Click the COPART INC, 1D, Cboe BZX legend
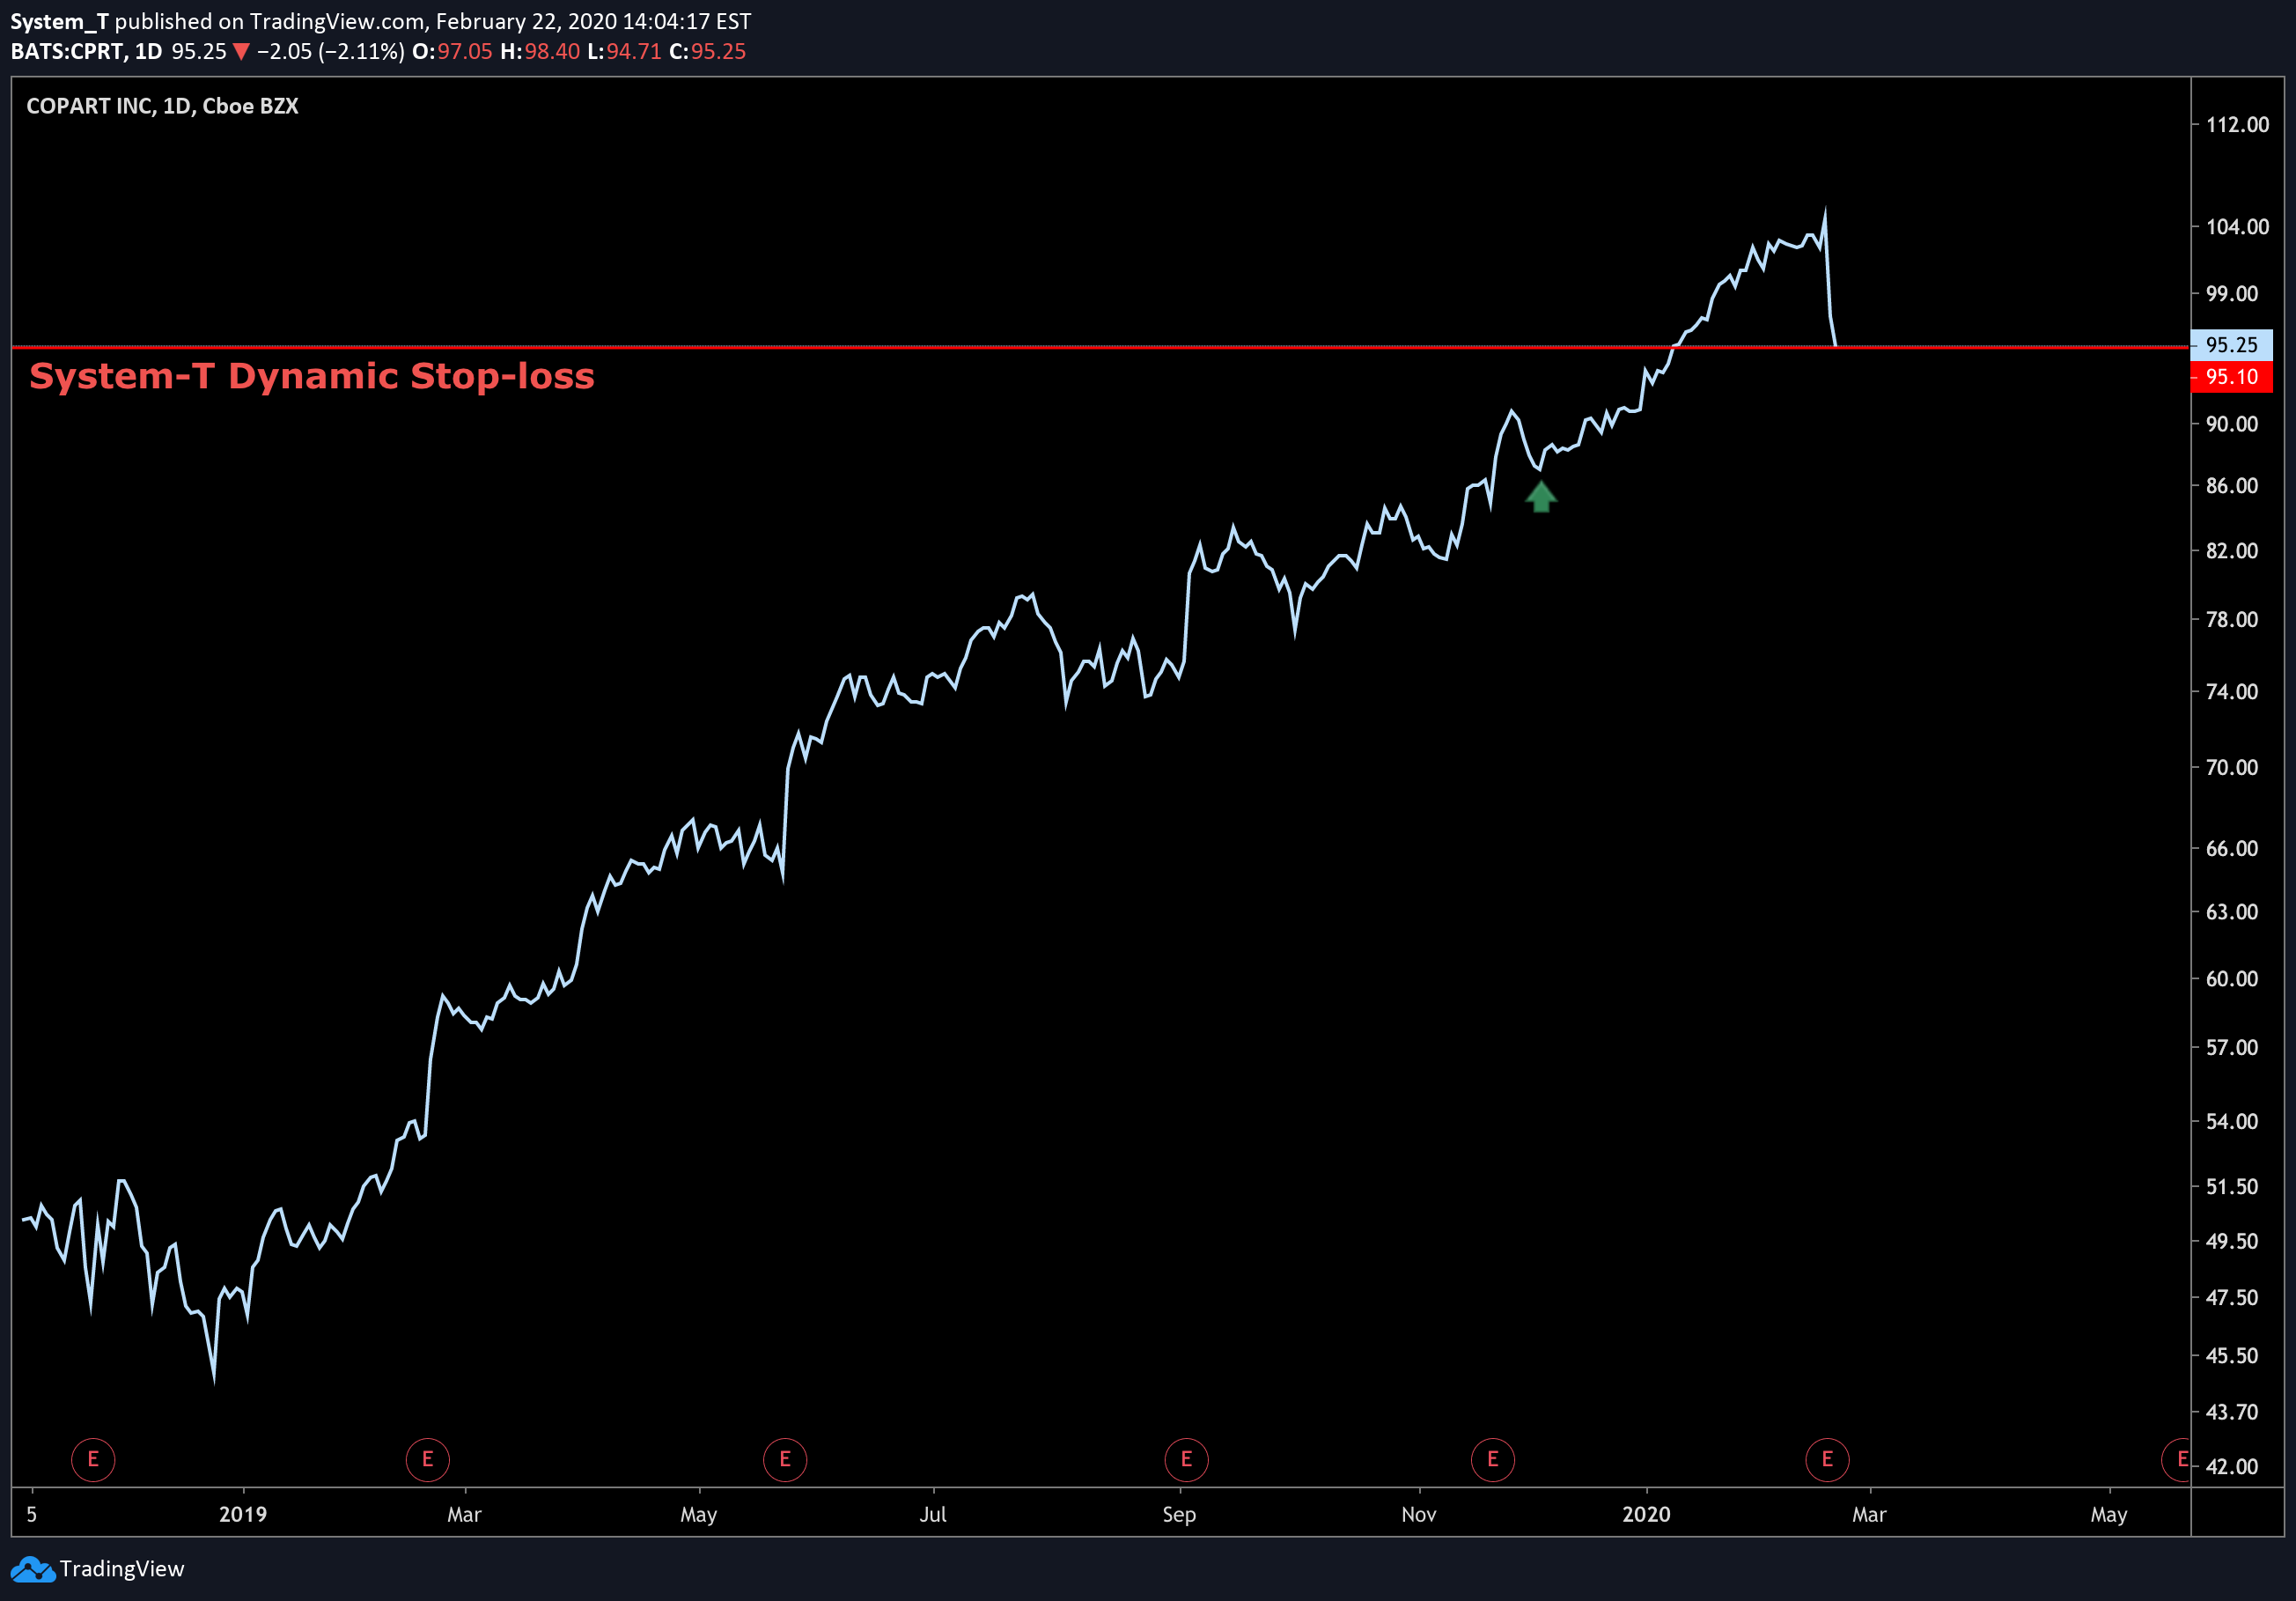 click(162, 106)
